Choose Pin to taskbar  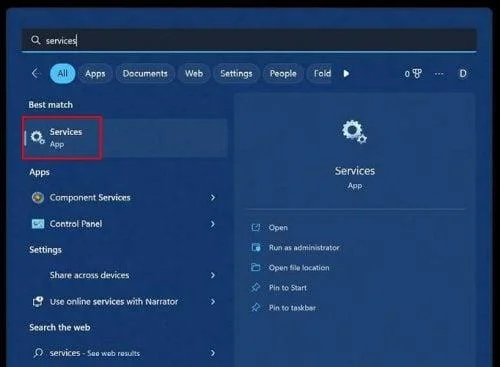292,308
